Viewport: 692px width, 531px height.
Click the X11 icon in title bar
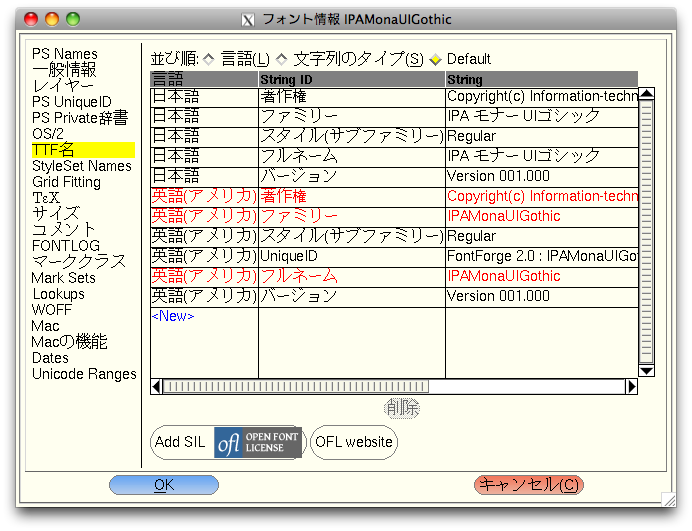coord(248,20)
